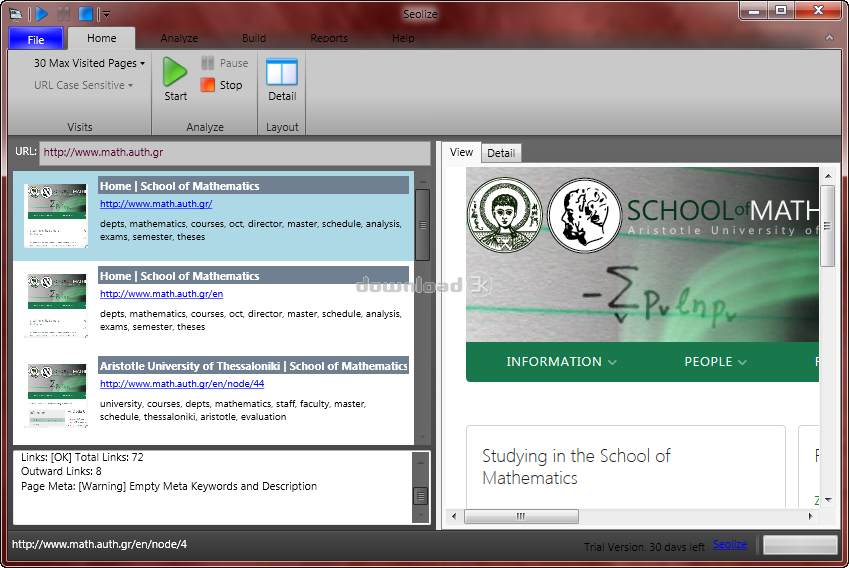
Task: Select the View tab in preview pane
Action: coord(461,152)
